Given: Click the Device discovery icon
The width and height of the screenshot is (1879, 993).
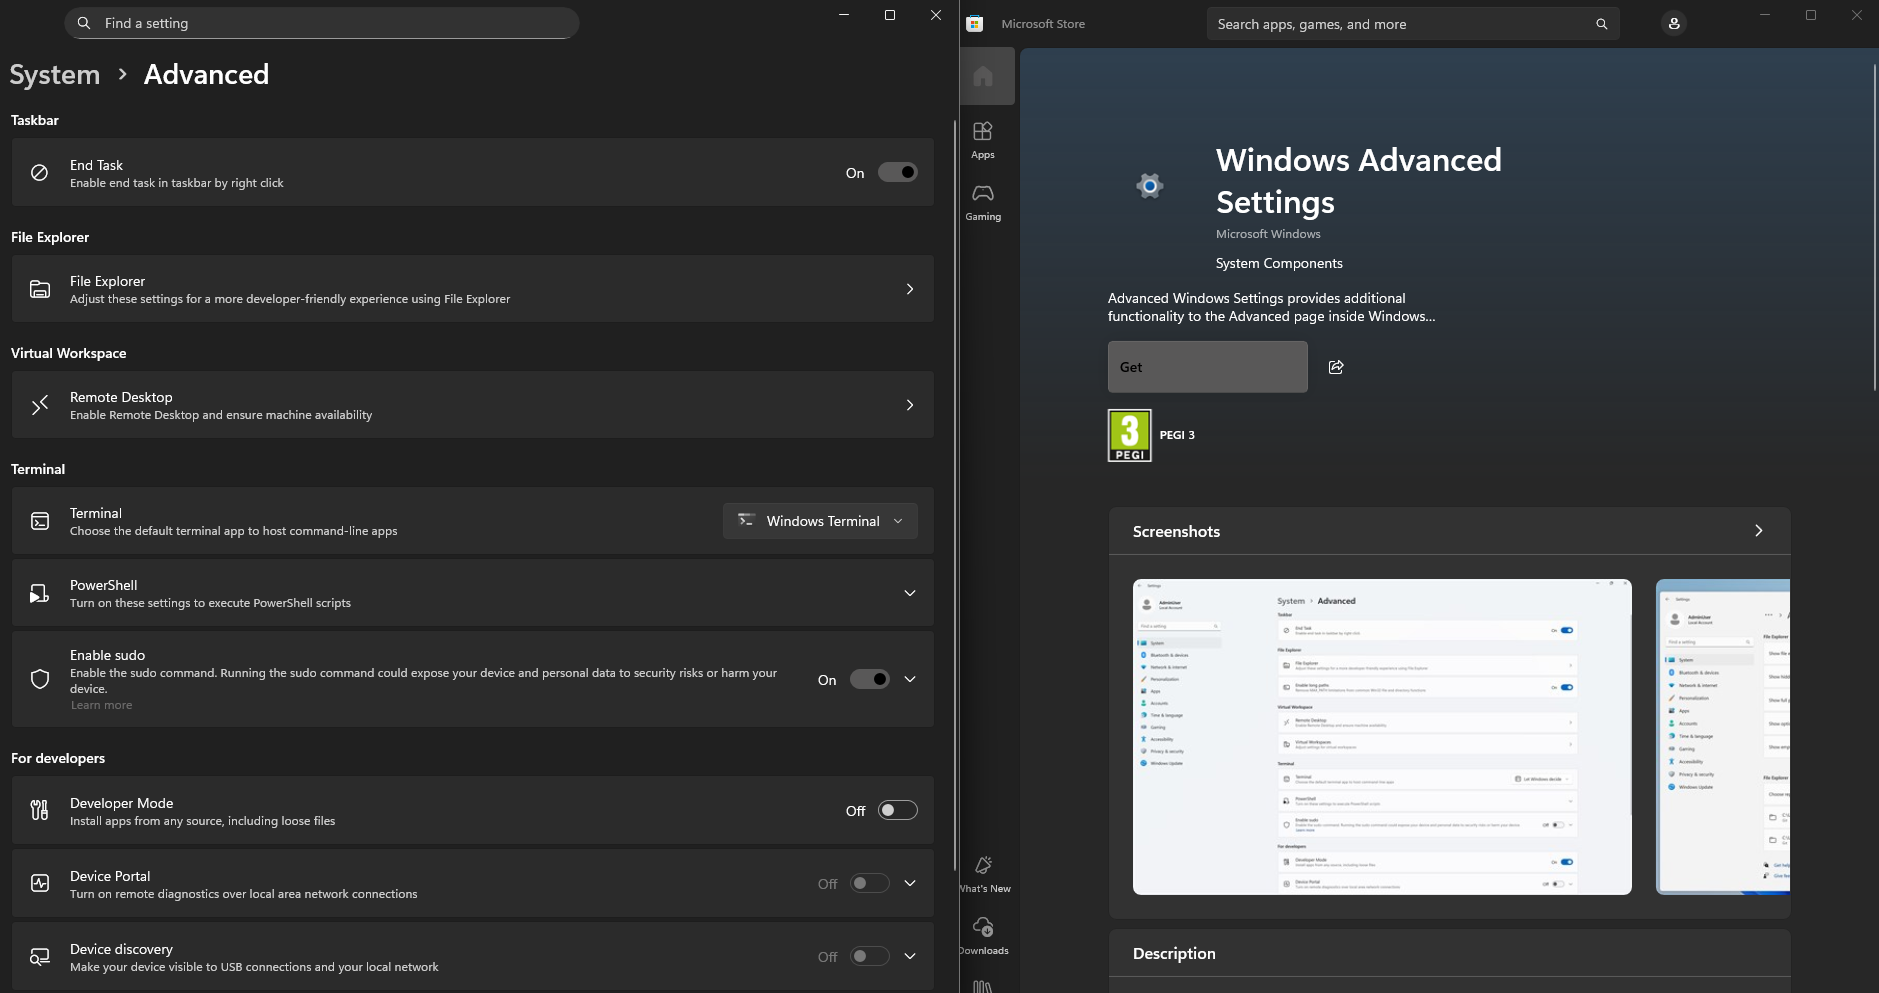Looking at the screenshot, I should tap(40, 956).
